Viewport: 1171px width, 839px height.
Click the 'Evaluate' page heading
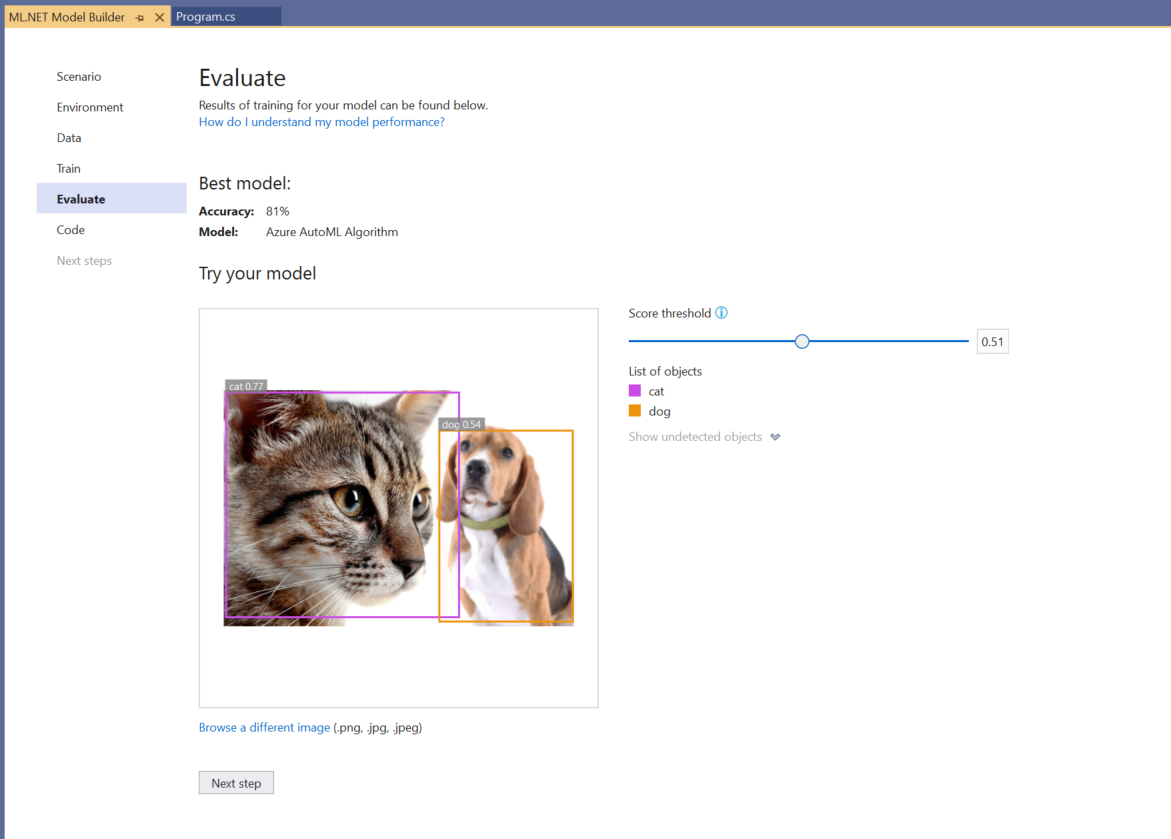(x=242, y=78)
